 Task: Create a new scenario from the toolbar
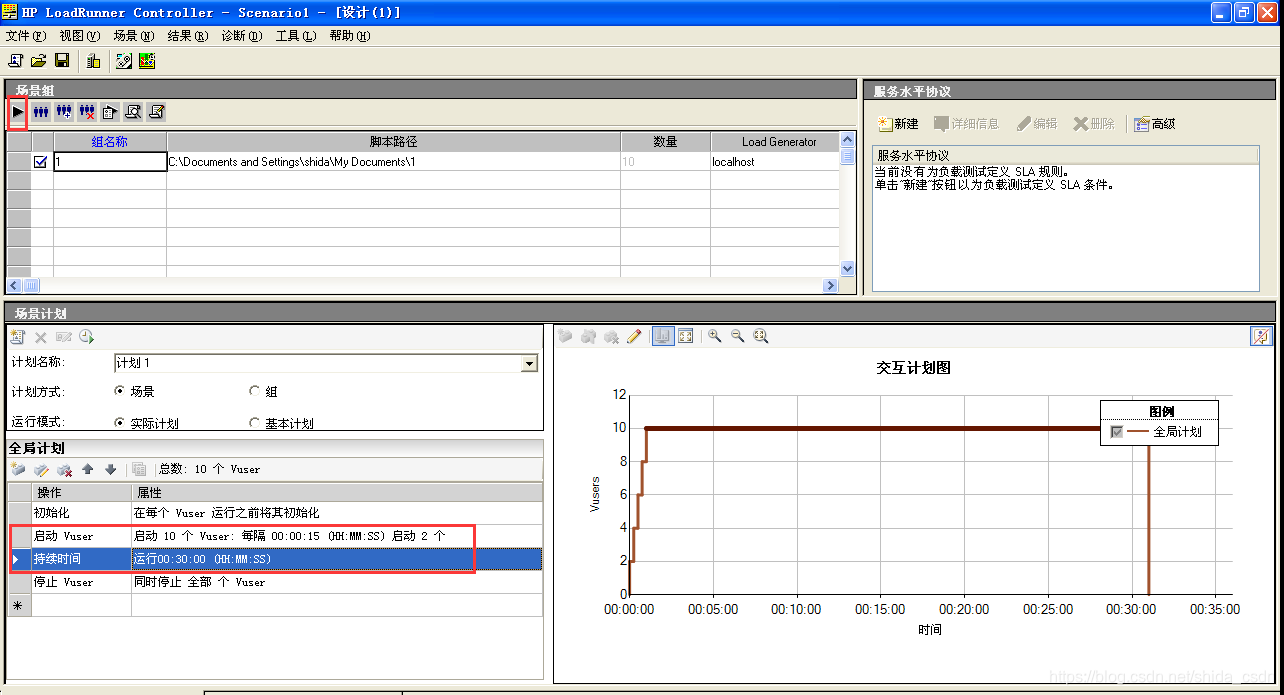pos(16,60)
